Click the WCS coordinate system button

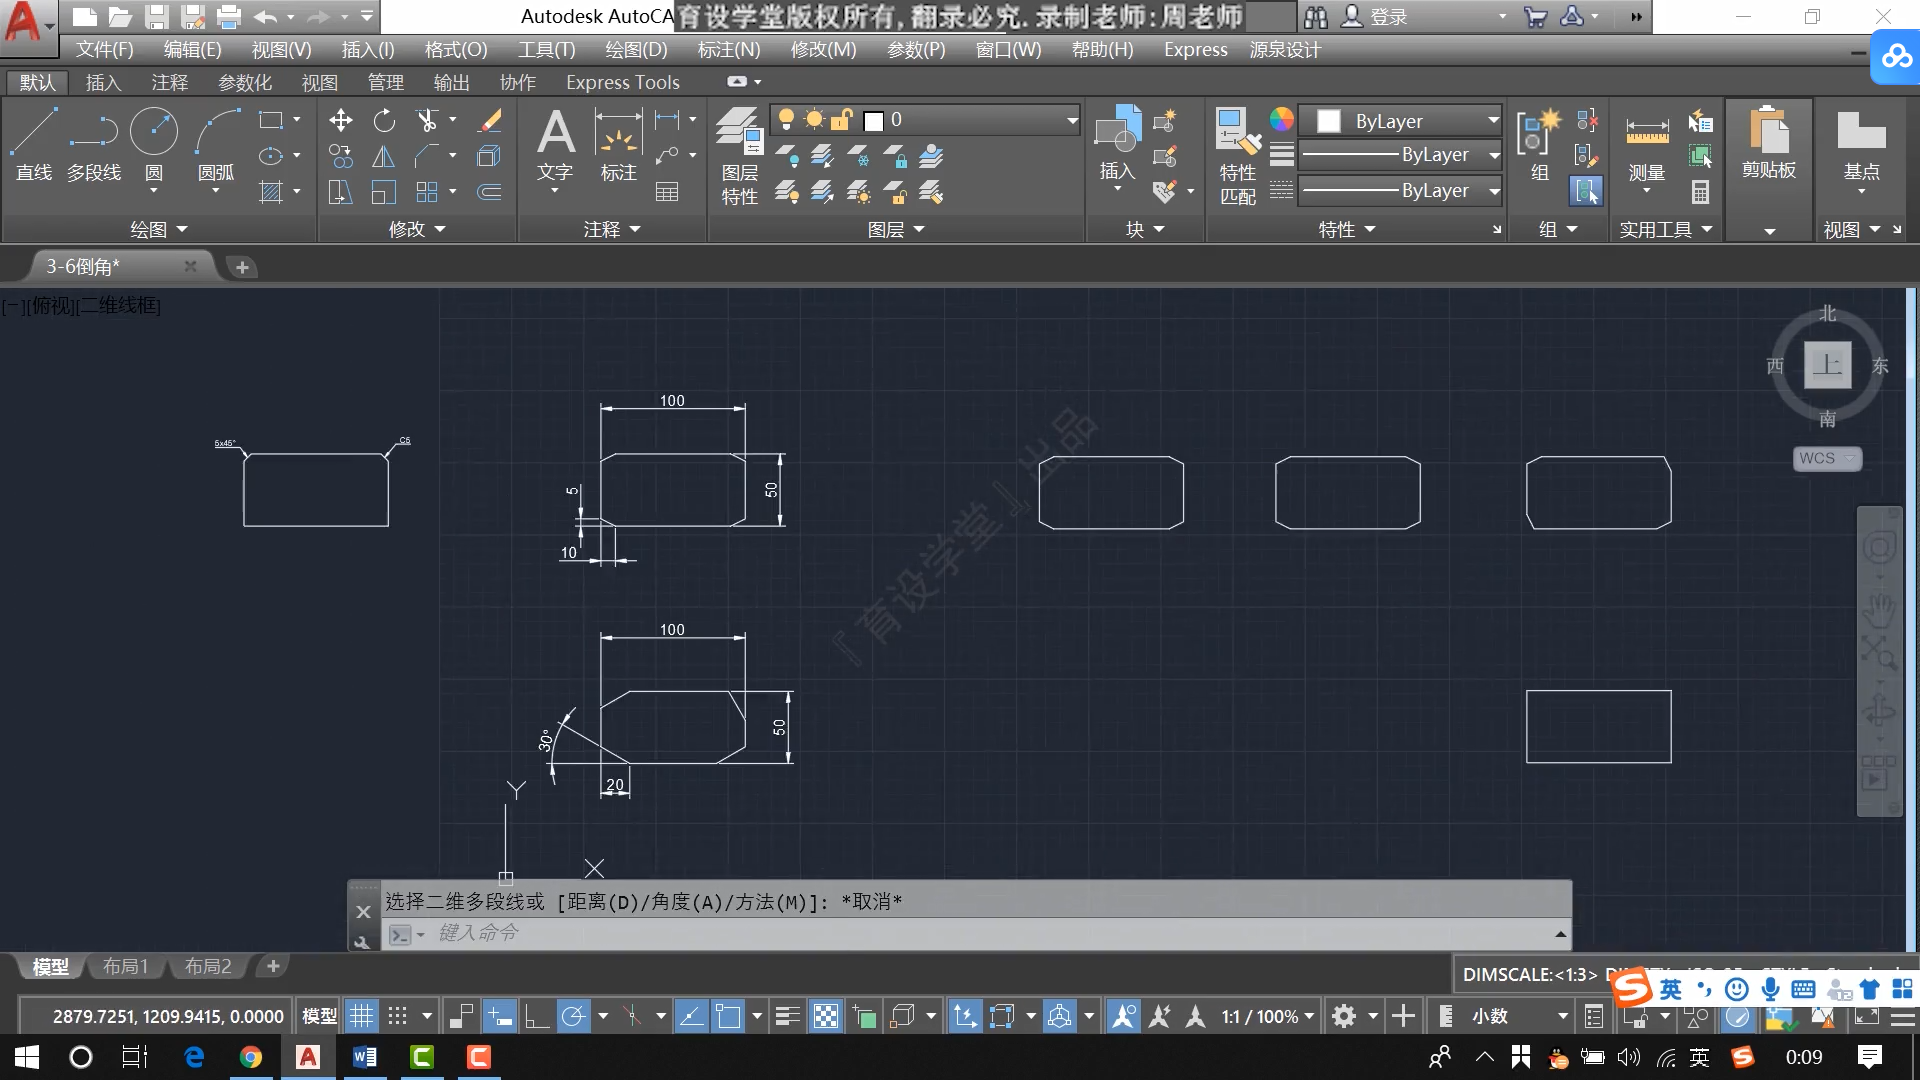coord(1827,458)
